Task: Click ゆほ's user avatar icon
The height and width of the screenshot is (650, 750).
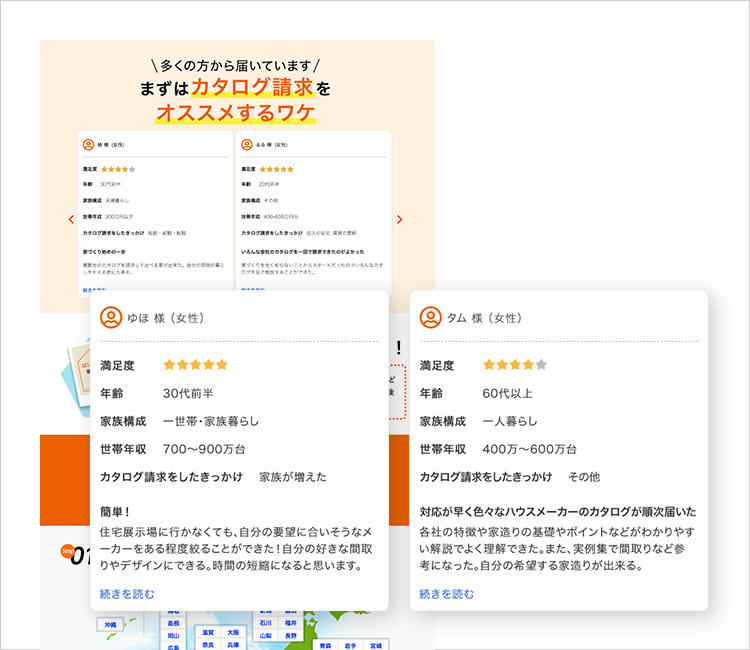Action: click(111, 318)
